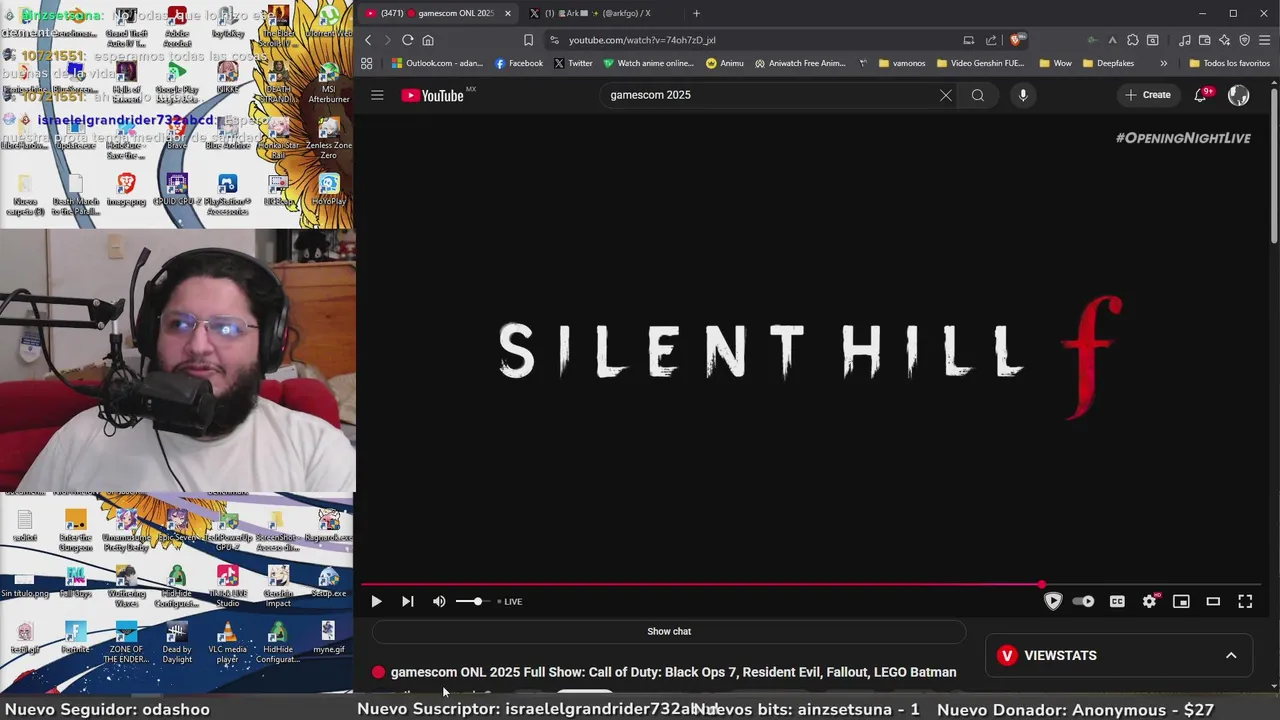Screen dimensions: 1280x720
Task: Open Outlook.com bookmark
Action: coord(437,63)
